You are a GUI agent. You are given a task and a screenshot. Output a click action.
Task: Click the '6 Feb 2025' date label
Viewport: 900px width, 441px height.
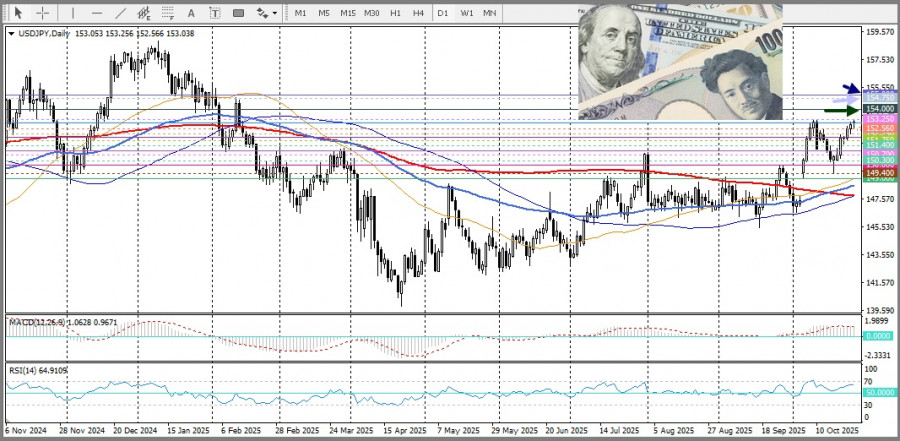pyautogui.click(x=242, y=431)
